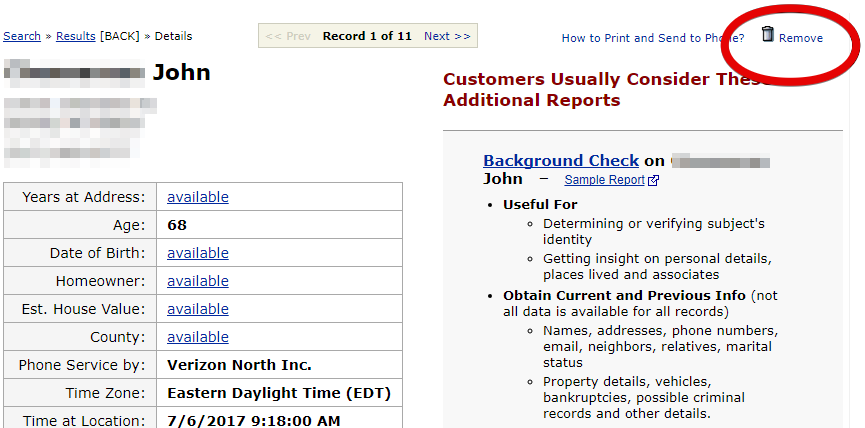Click the trash can icon beside Remove
This screenshot has width=865, height=428.
pos(767,34)
